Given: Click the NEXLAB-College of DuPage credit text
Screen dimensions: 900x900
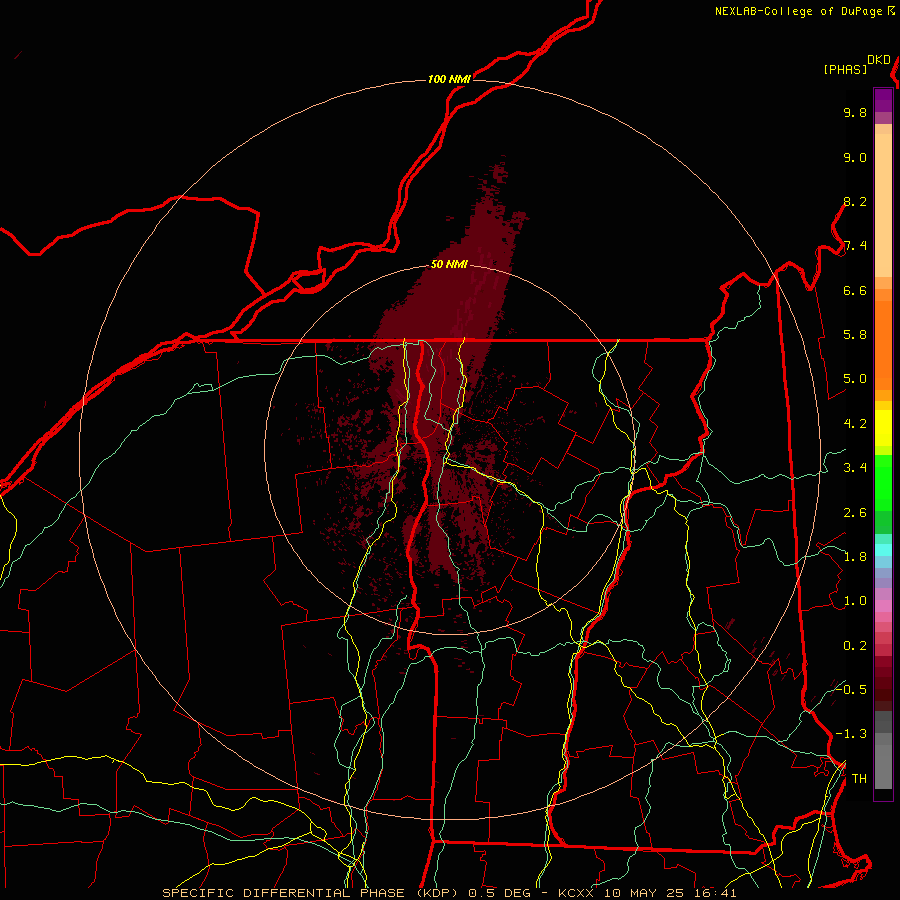Looking at the screenshot, I should coord(798,11).
